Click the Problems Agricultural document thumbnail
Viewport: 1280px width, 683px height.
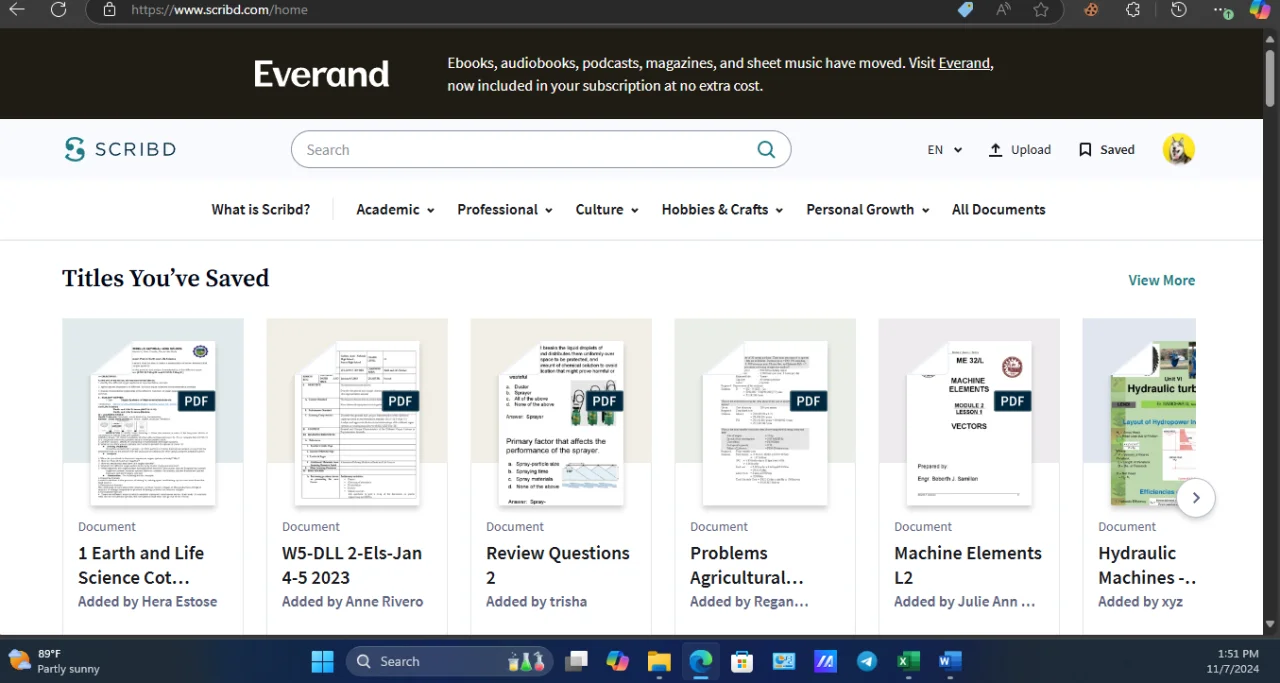pyautogui.click(x=765, y=422)
